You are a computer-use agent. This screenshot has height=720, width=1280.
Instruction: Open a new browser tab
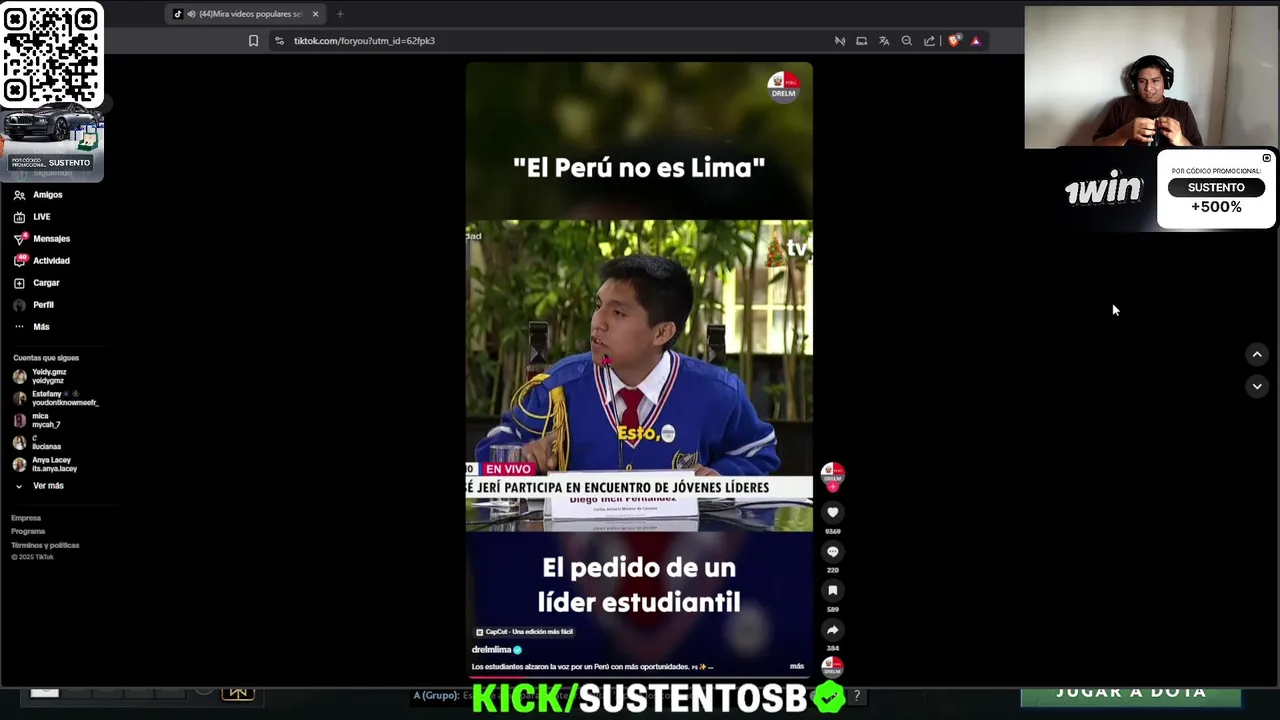coord(340,14)
